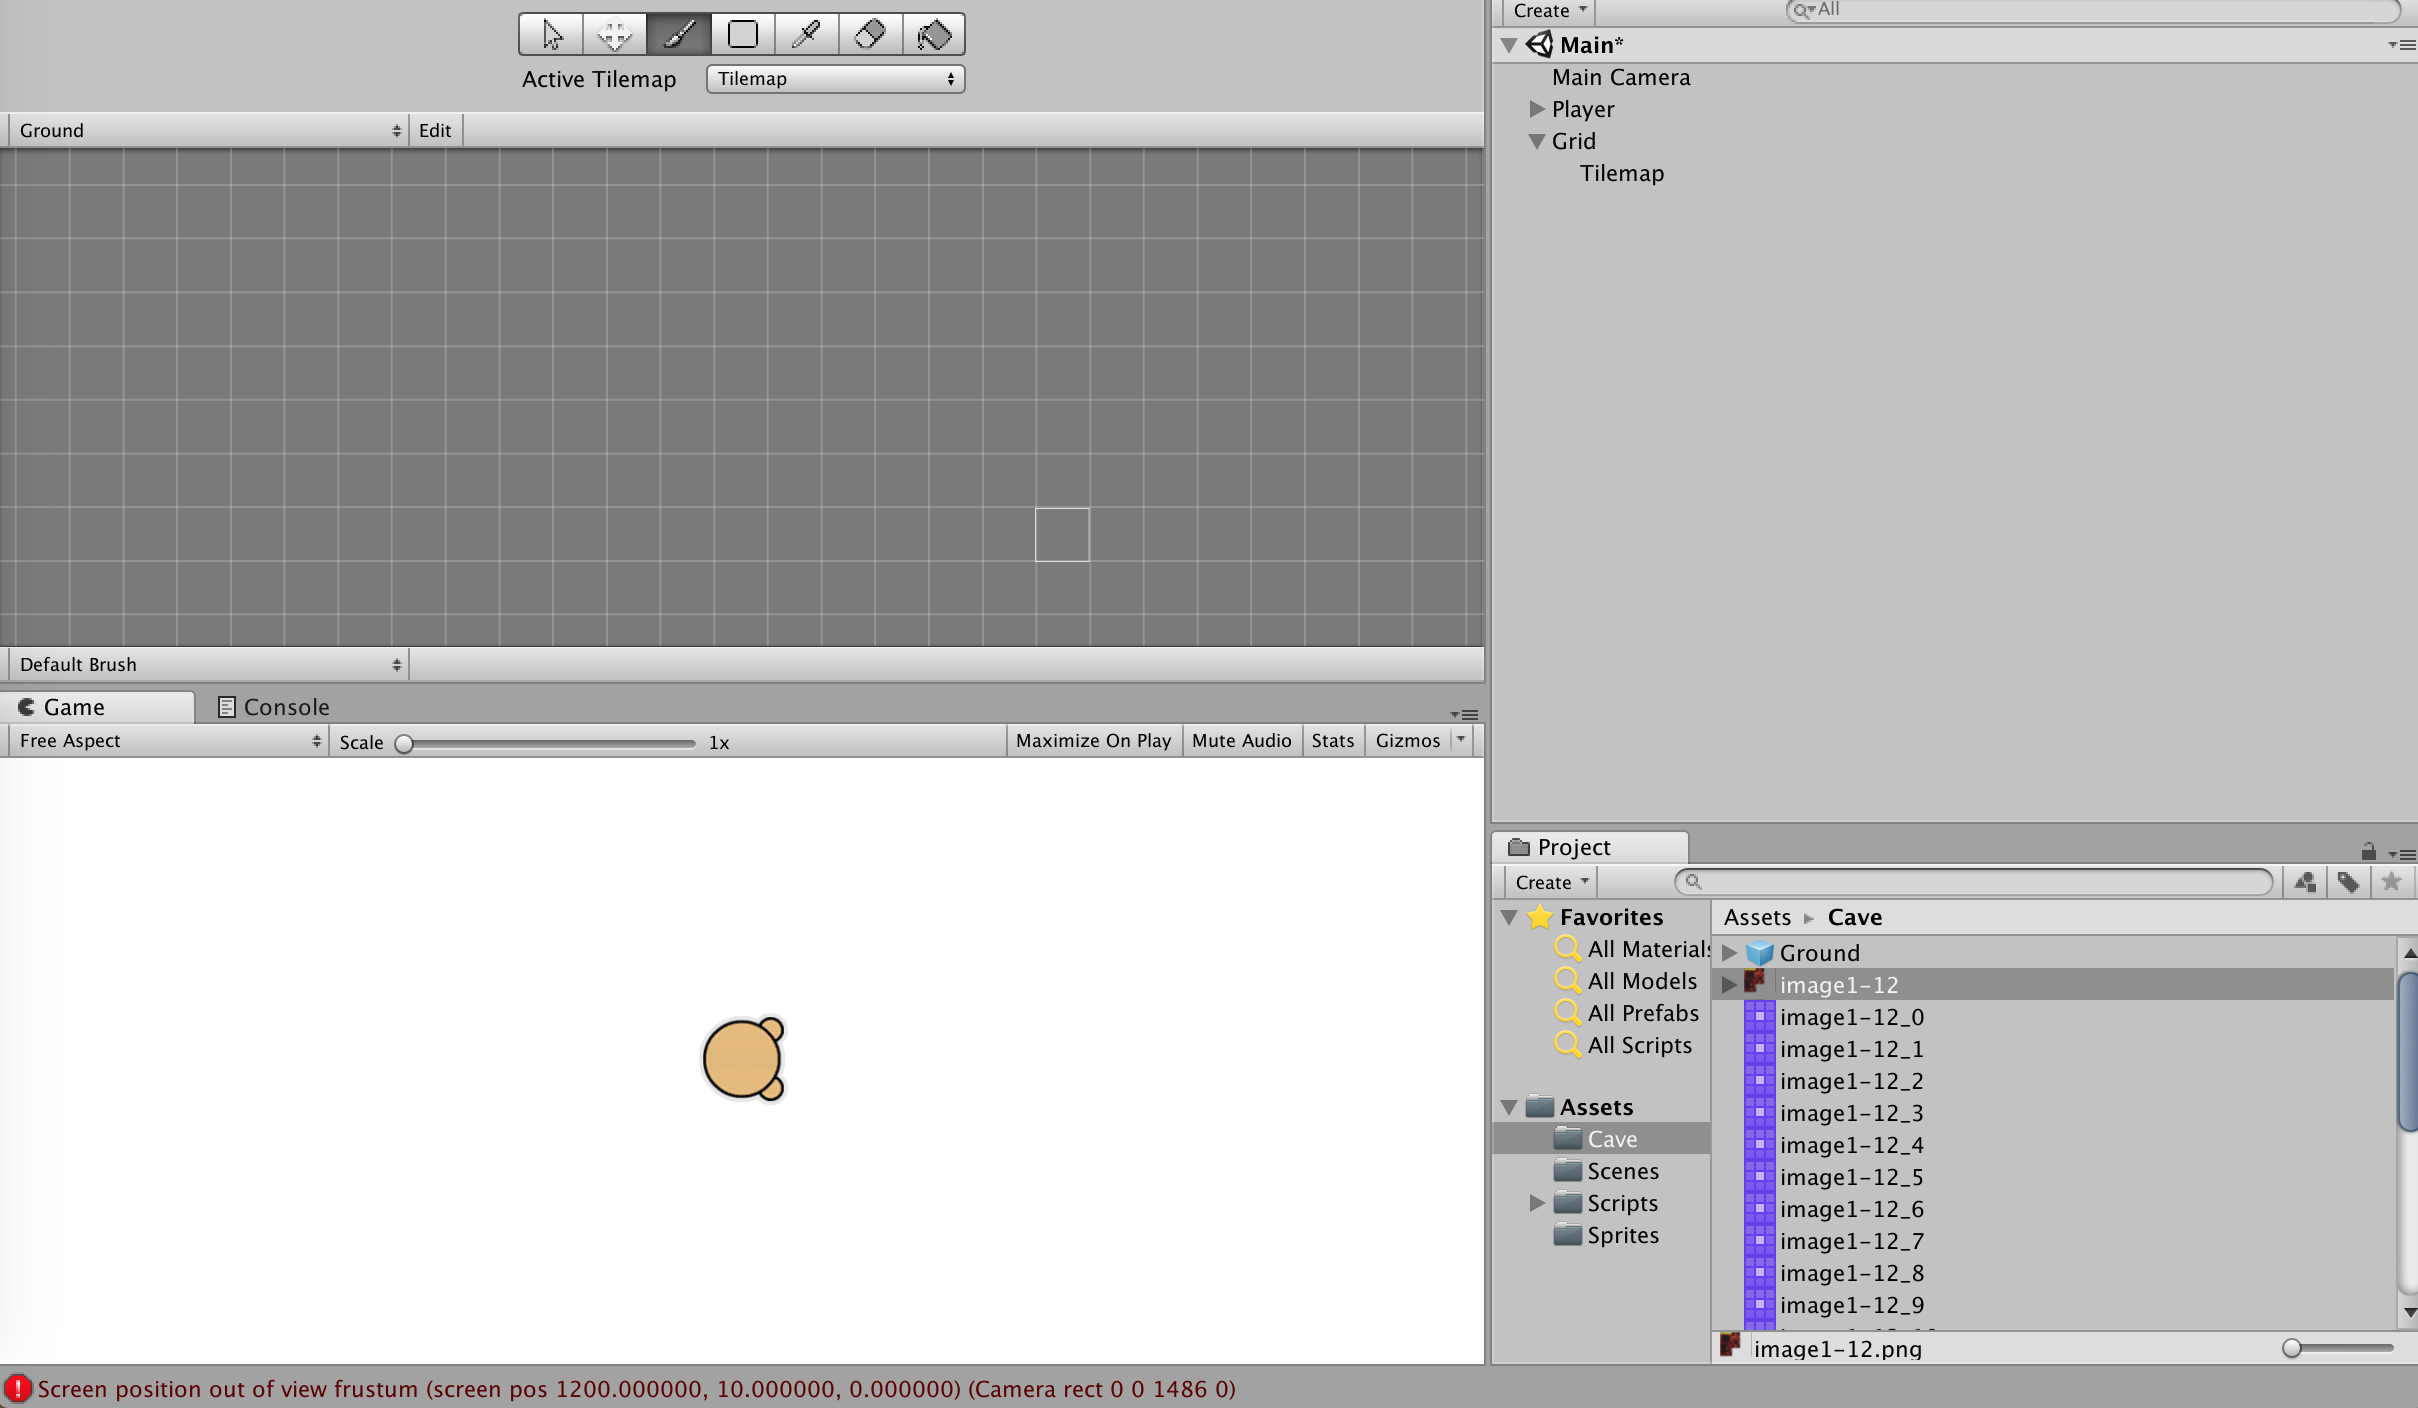
Task: Select the tile Eraser tool
Action: (870, 35)
